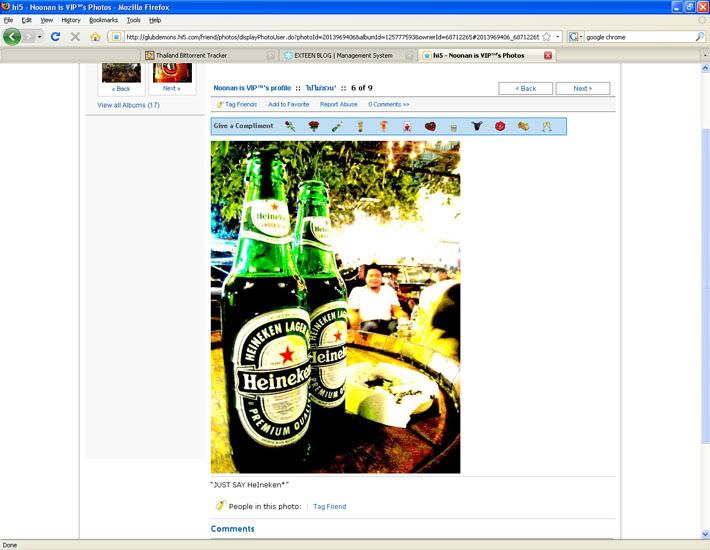The width and height of the screenshot is (710, 550).
Task: Open the Edit menu
Action: (x=27, y=20)
